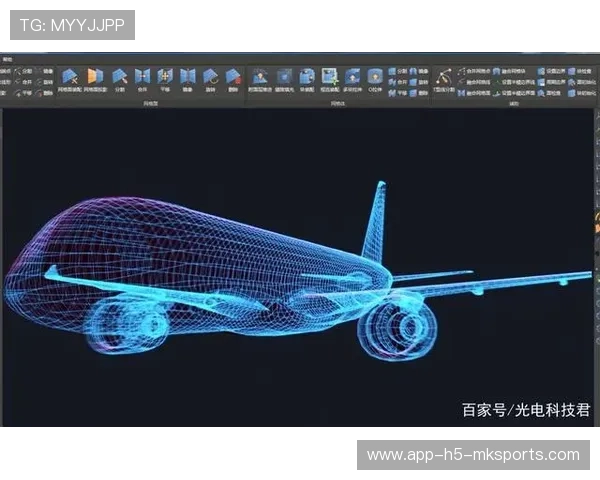
Task: Click the first large mesh icon in the 网格面 group
Action: coord(70,77)
